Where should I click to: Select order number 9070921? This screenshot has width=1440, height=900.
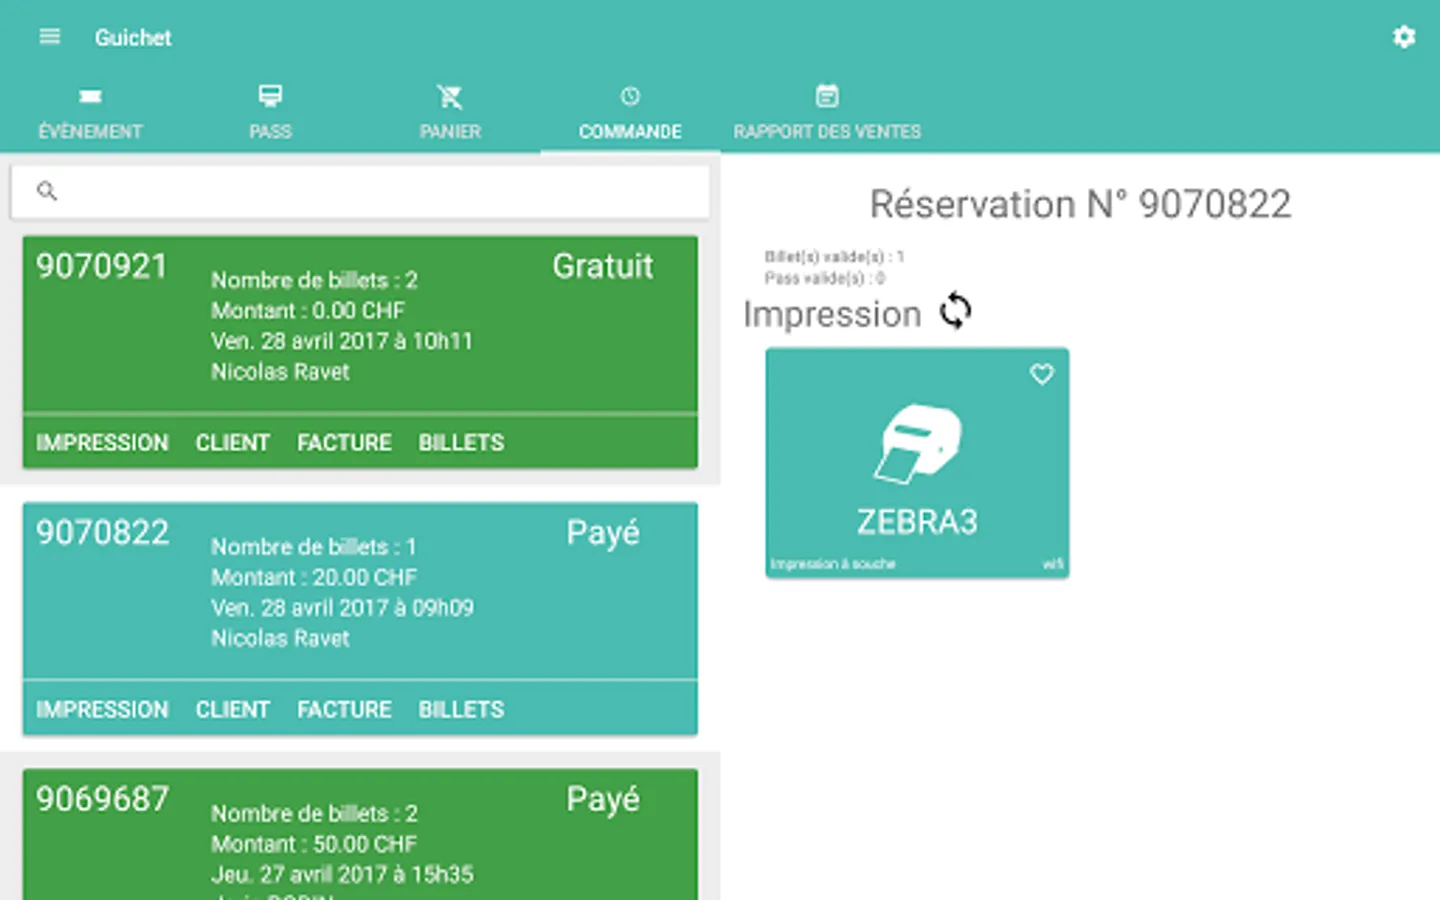102,267
